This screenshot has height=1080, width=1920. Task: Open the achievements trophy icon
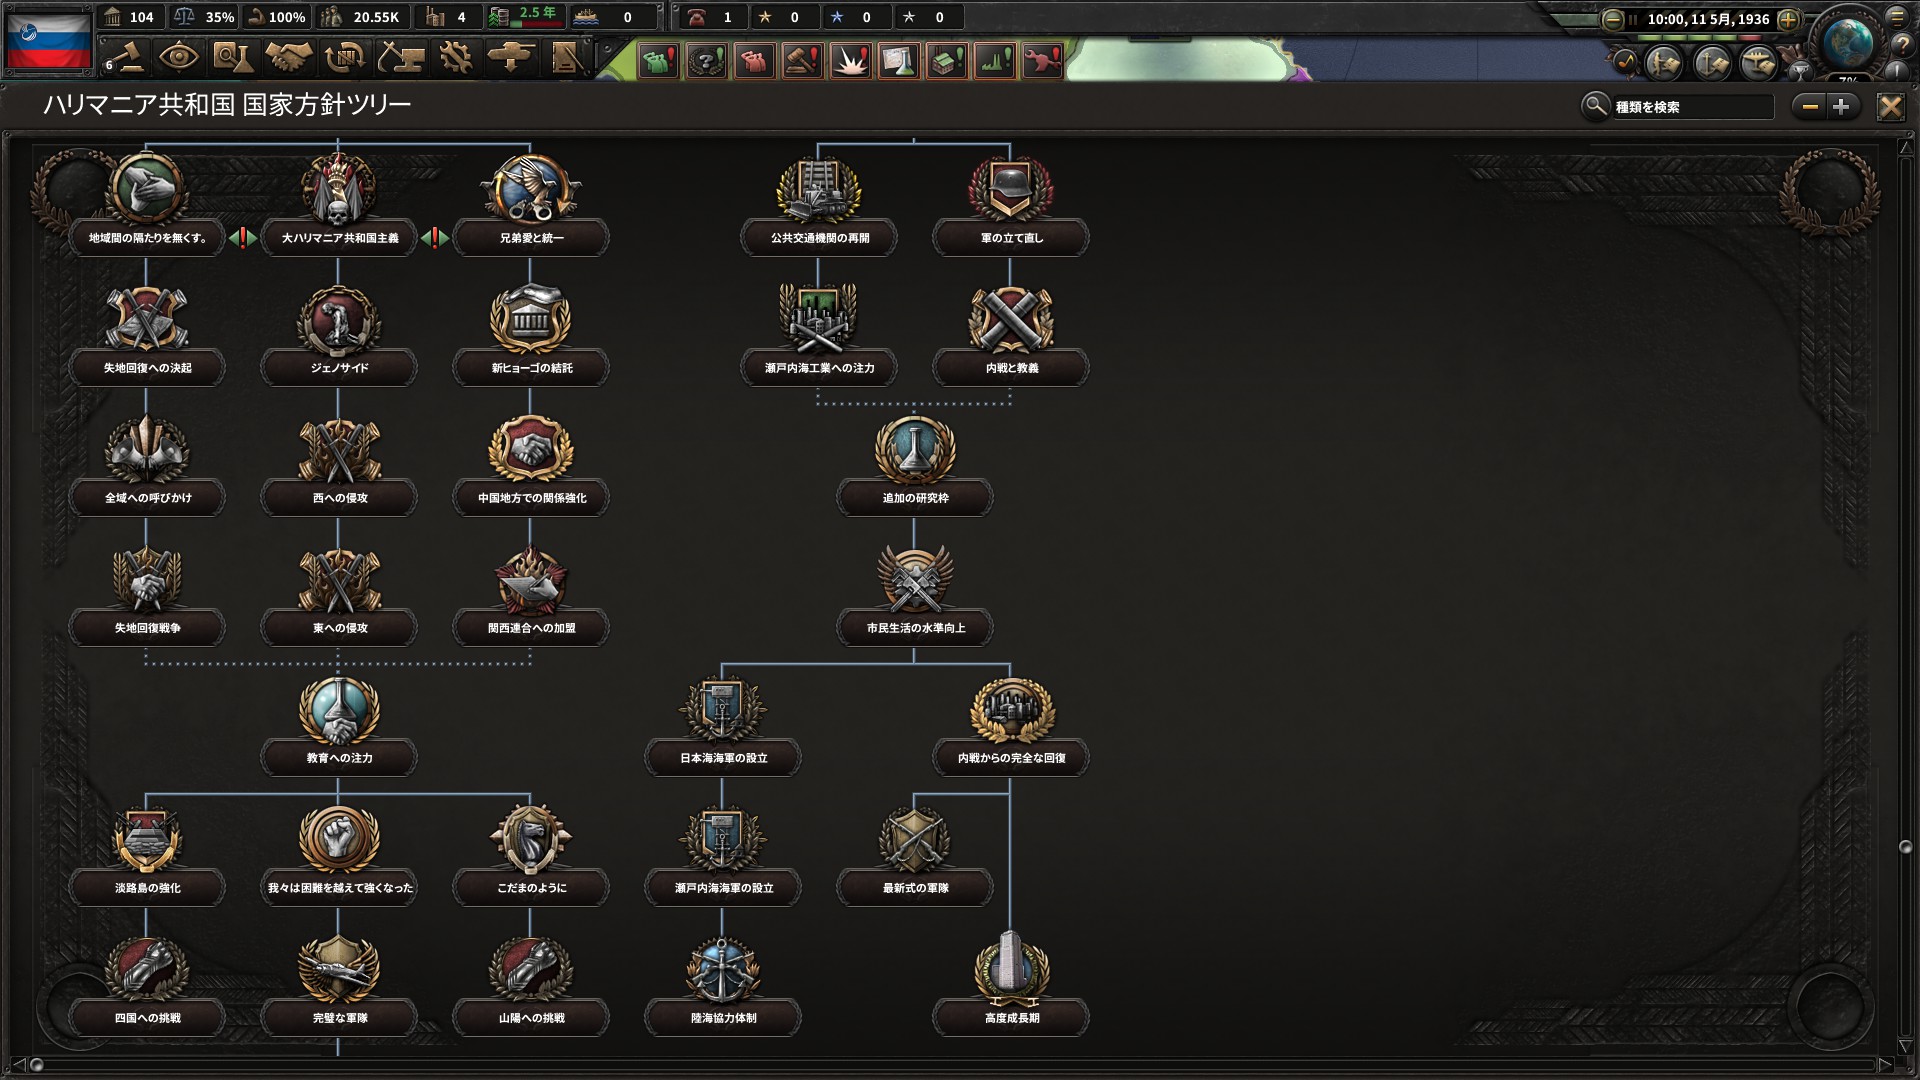point(1800,70)
